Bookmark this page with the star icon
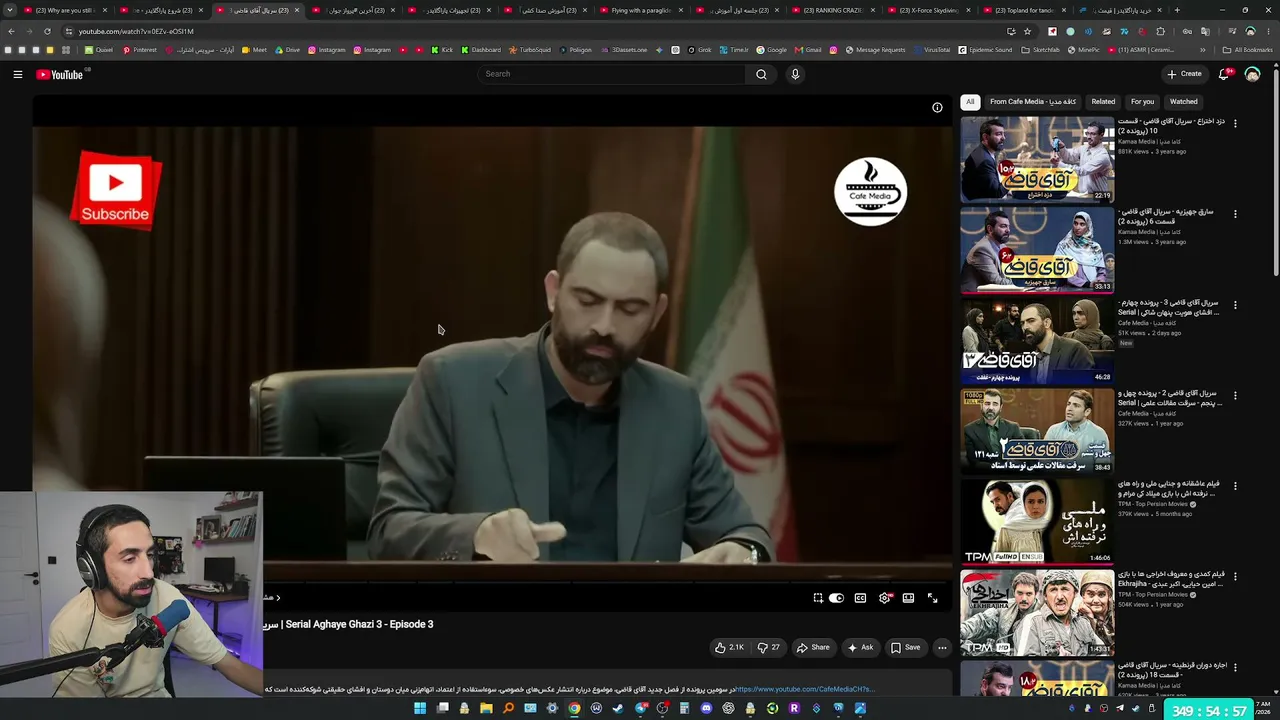Screen dimensions: 1280x720 1027,31
